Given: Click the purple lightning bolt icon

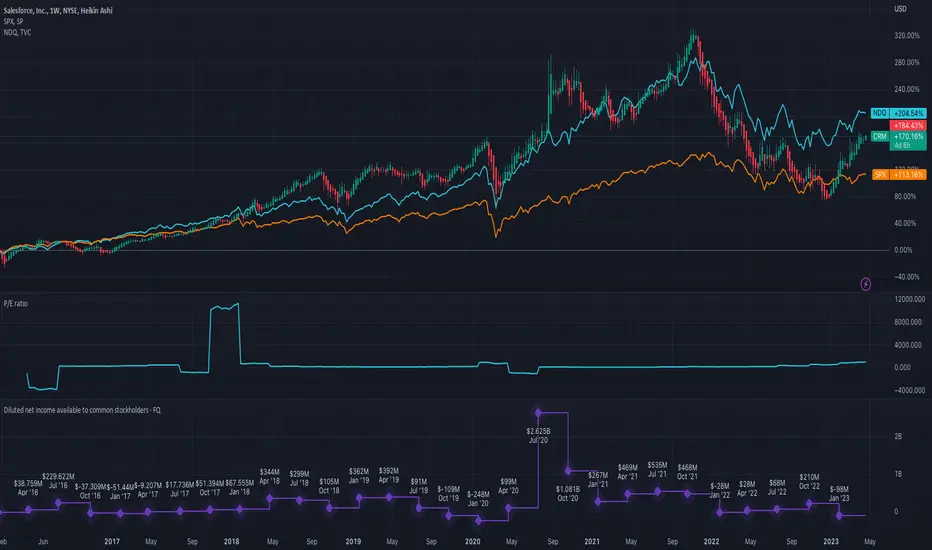Looking at the screenshot, I should [865, 284].
